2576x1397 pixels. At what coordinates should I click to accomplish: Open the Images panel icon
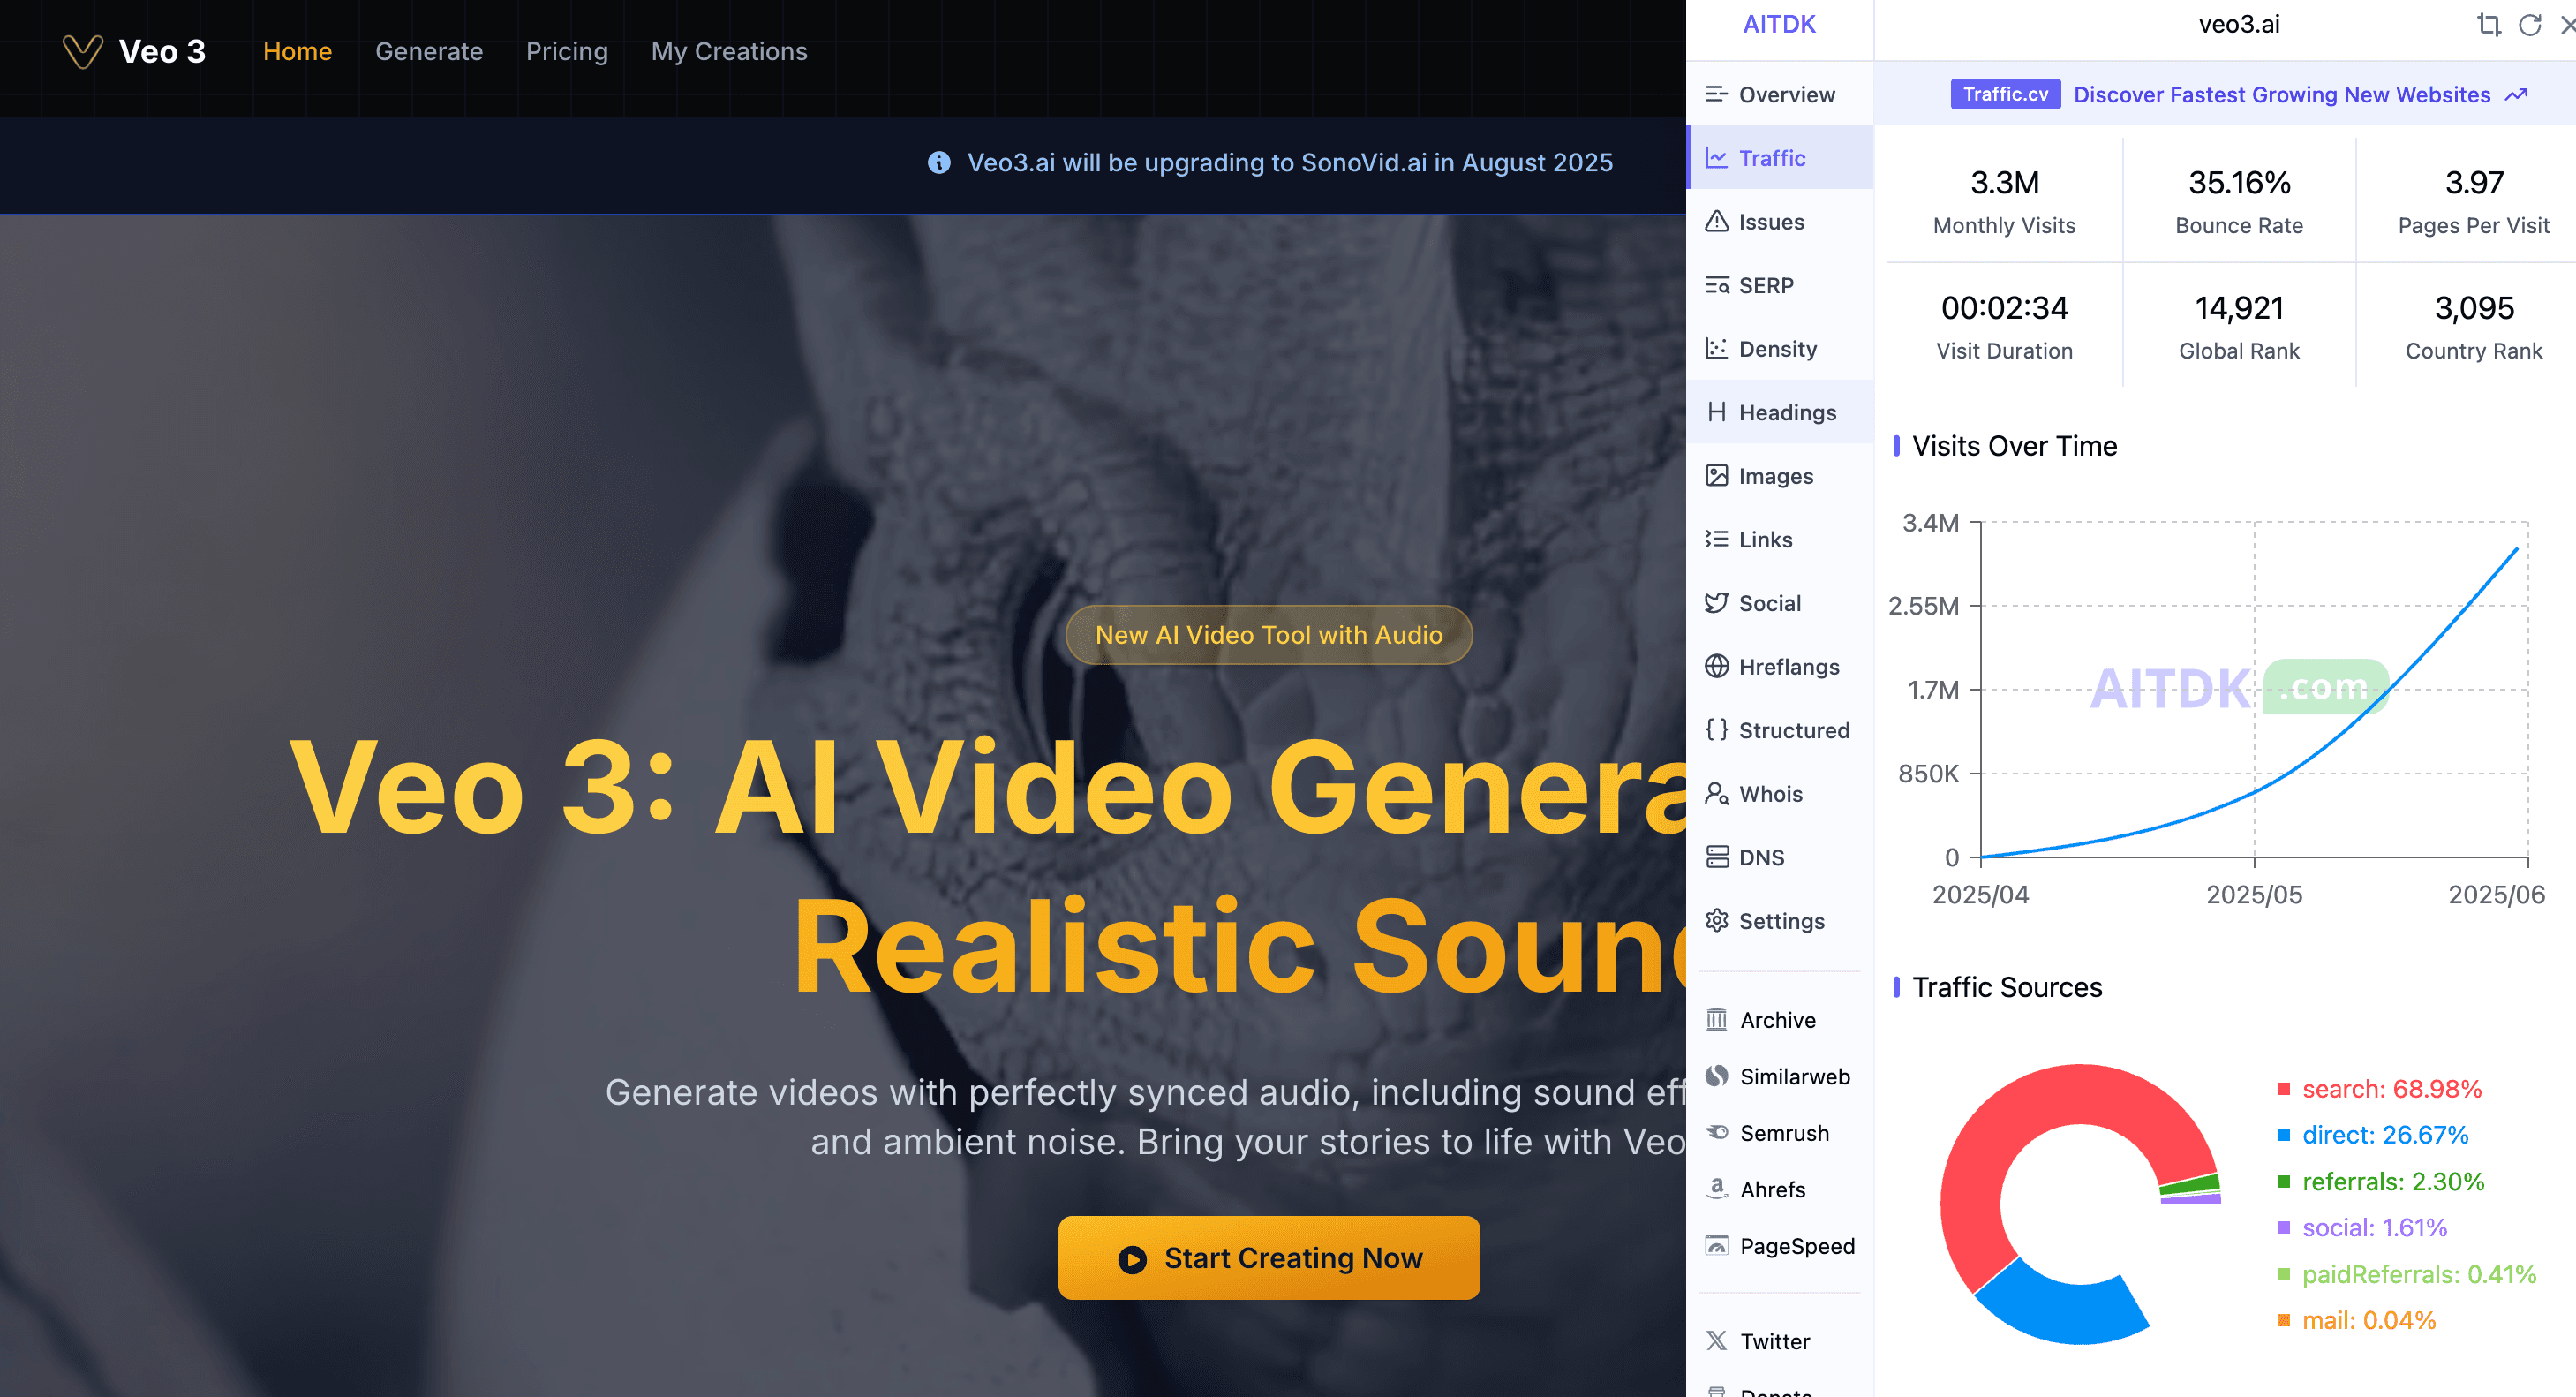(x=1717, y=475)
